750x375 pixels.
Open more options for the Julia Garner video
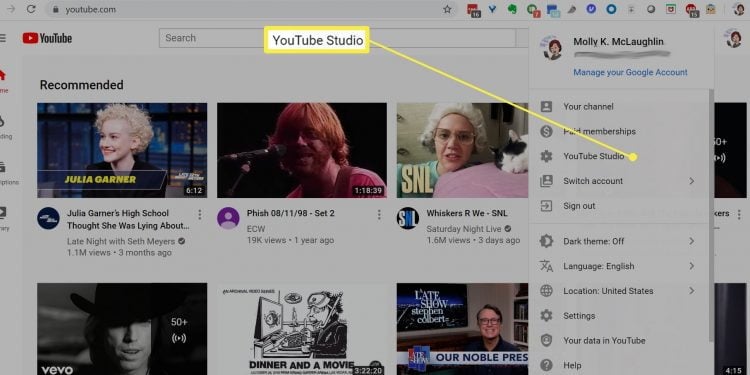[x=199, y=214]
